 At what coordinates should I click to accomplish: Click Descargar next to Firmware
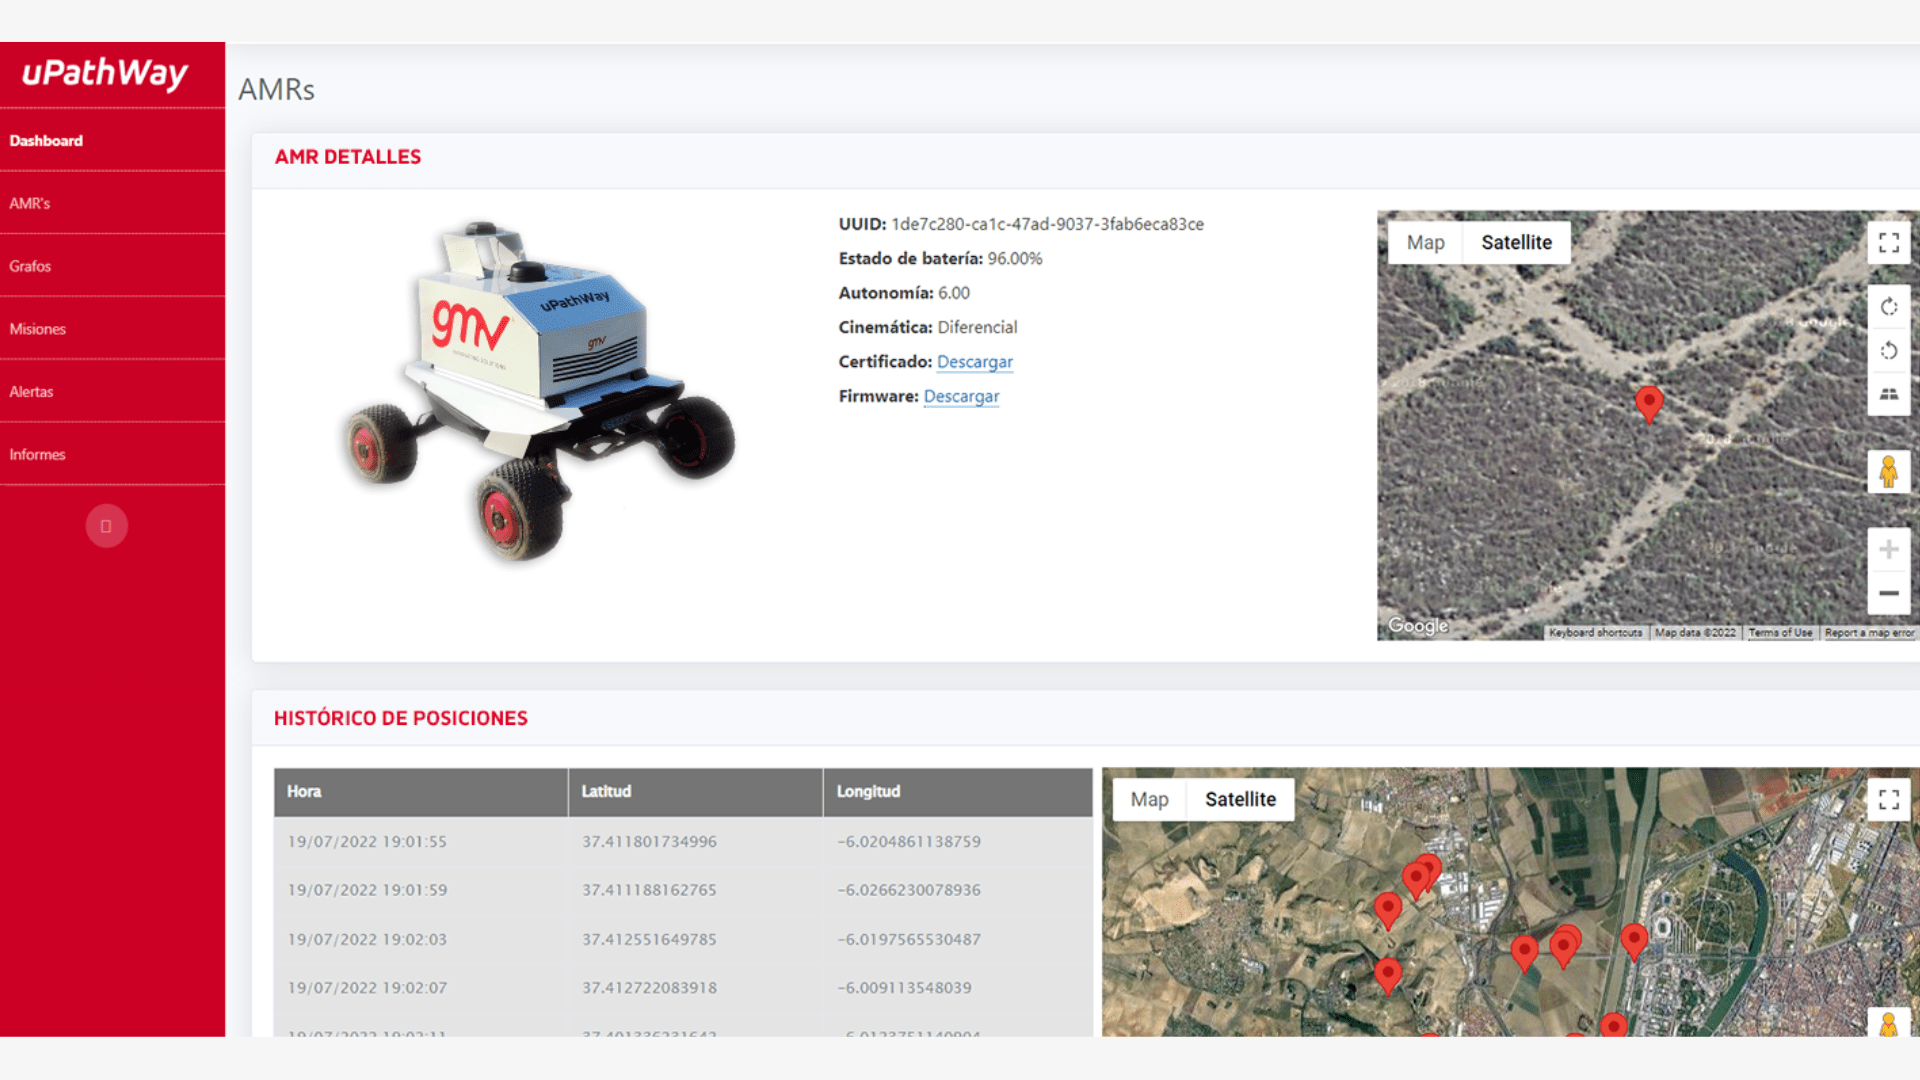[961, 396]
